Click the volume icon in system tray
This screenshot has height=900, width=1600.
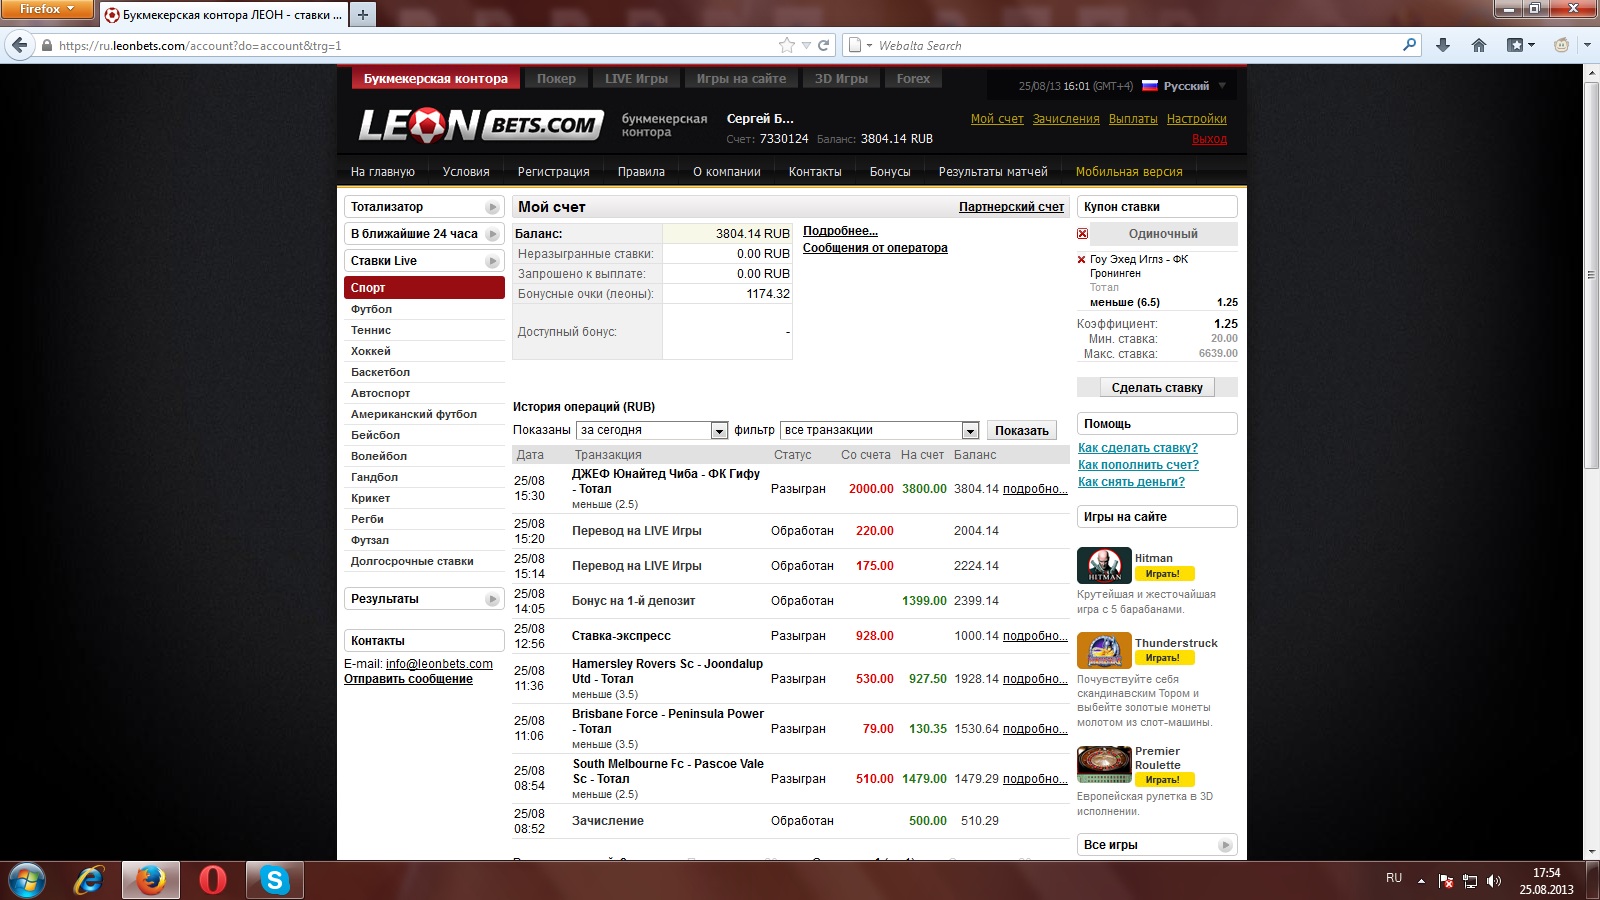pyautogui.click(x=1494, y=881)
